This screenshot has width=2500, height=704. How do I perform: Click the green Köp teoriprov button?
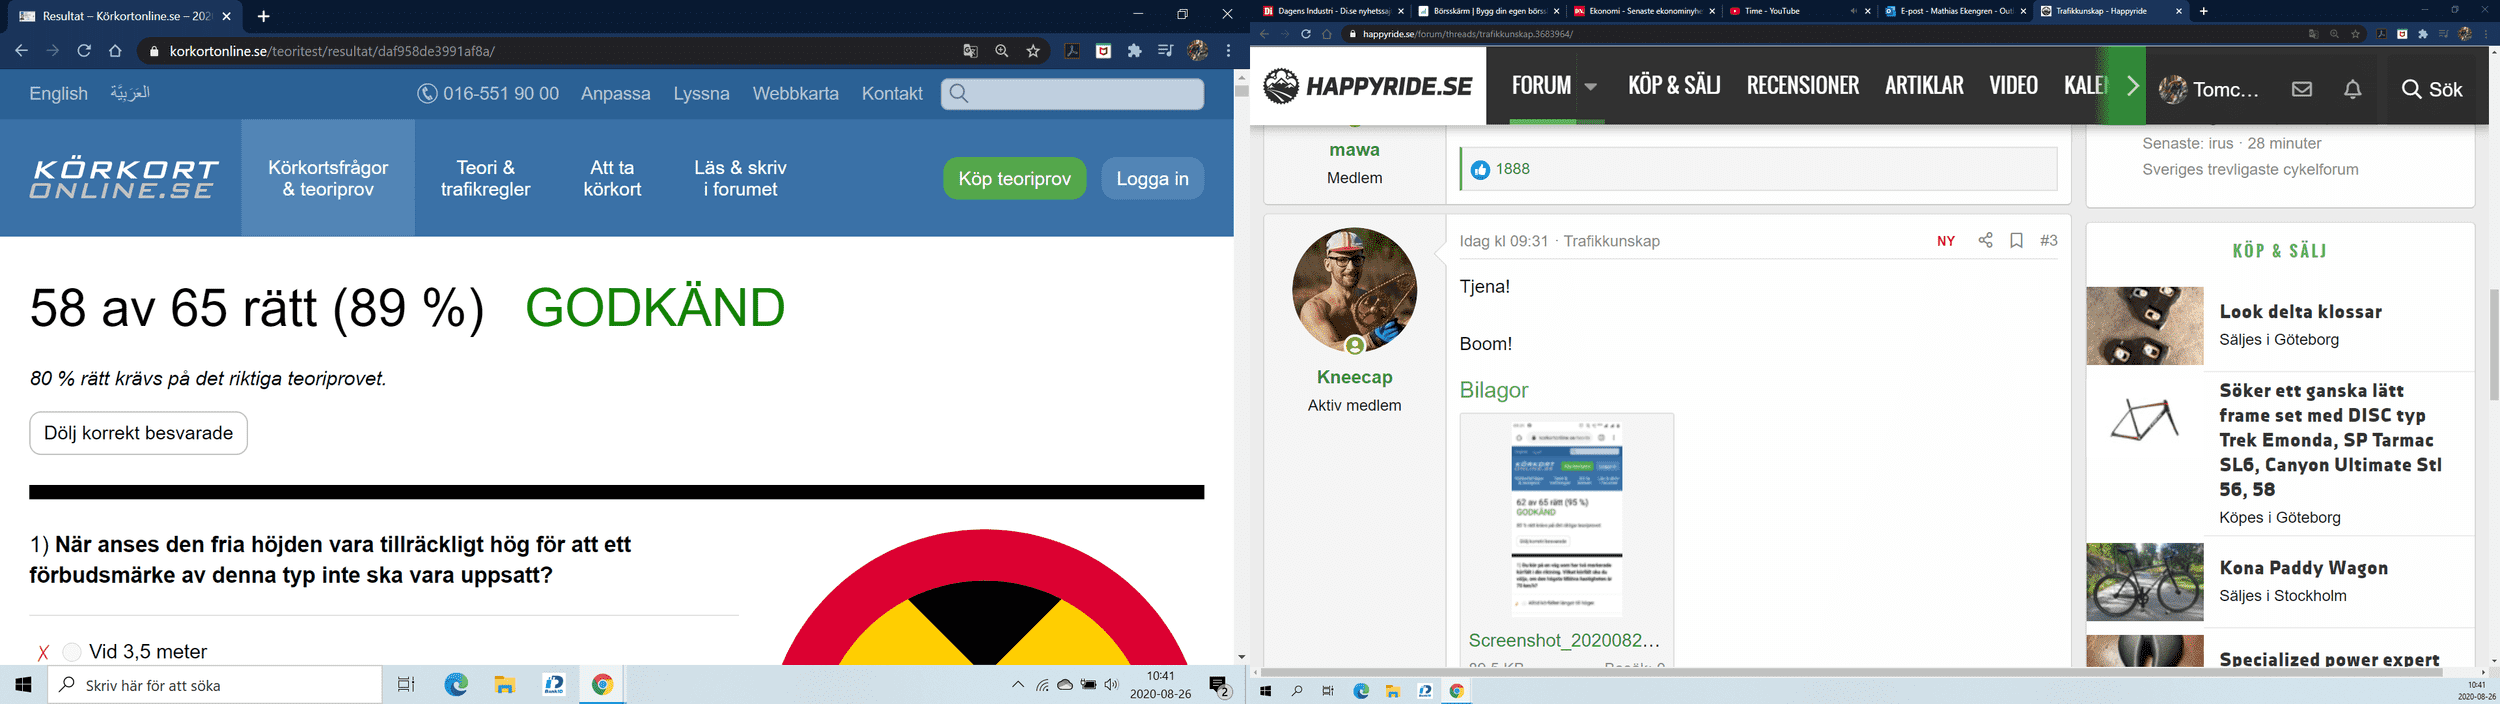point(1014,178)
